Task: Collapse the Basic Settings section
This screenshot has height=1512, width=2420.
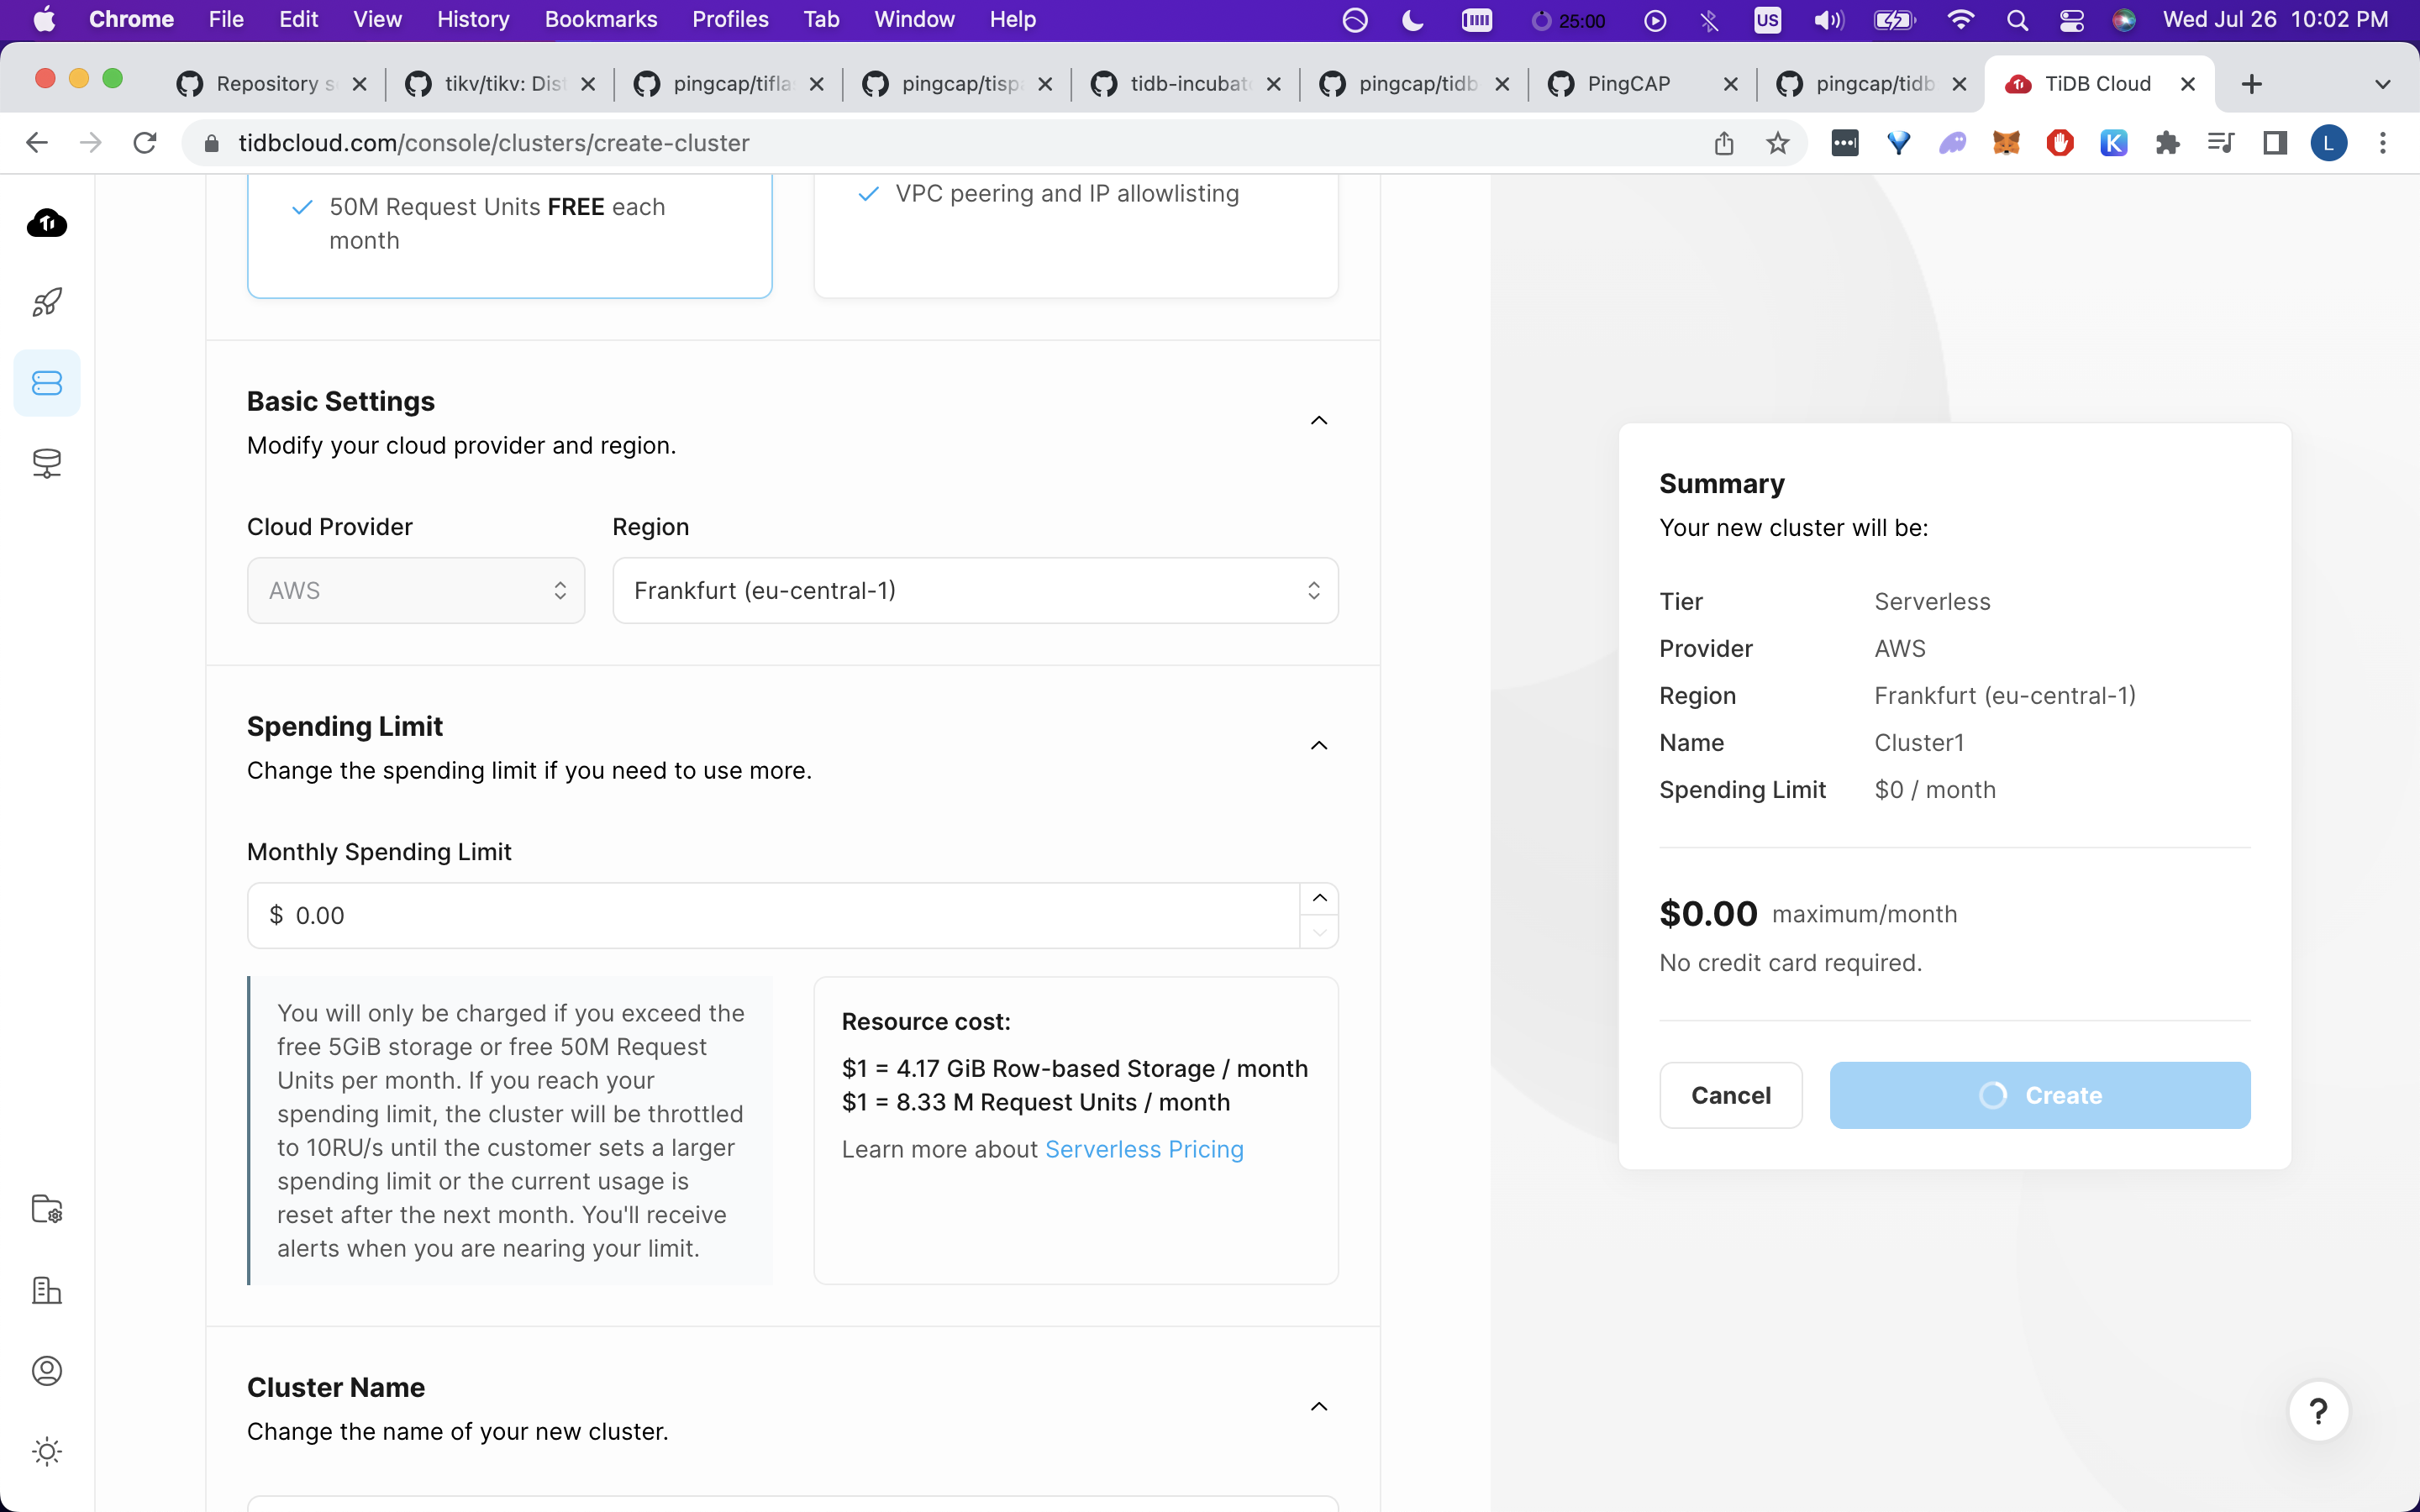Action: [x=1319, y=421]
